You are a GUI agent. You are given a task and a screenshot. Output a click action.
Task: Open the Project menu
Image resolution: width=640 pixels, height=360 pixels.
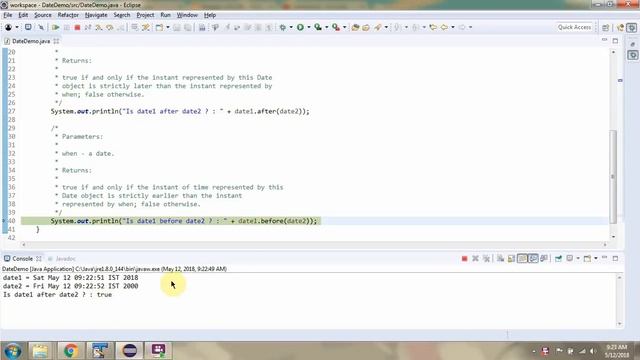(x=145, y=15)
